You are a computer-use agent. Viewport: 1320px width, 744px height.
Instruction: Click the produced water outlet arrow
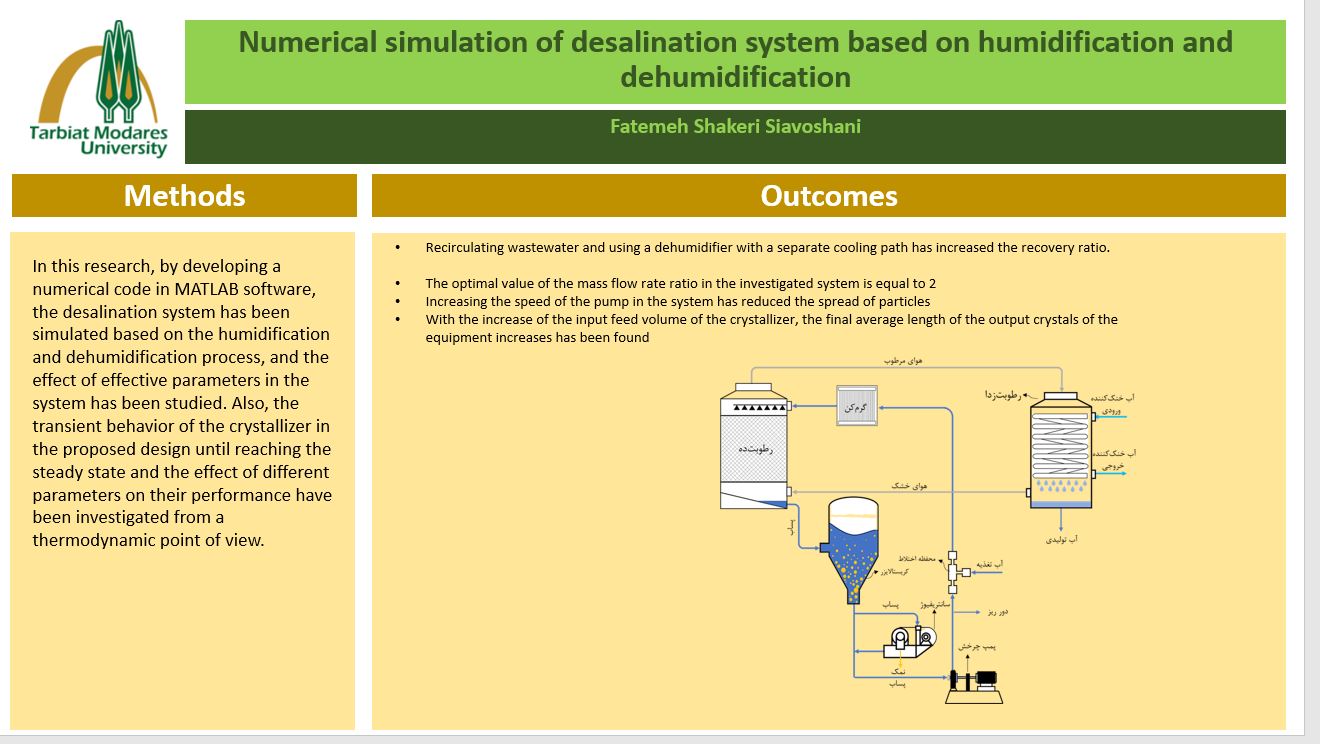point(1061,520)
